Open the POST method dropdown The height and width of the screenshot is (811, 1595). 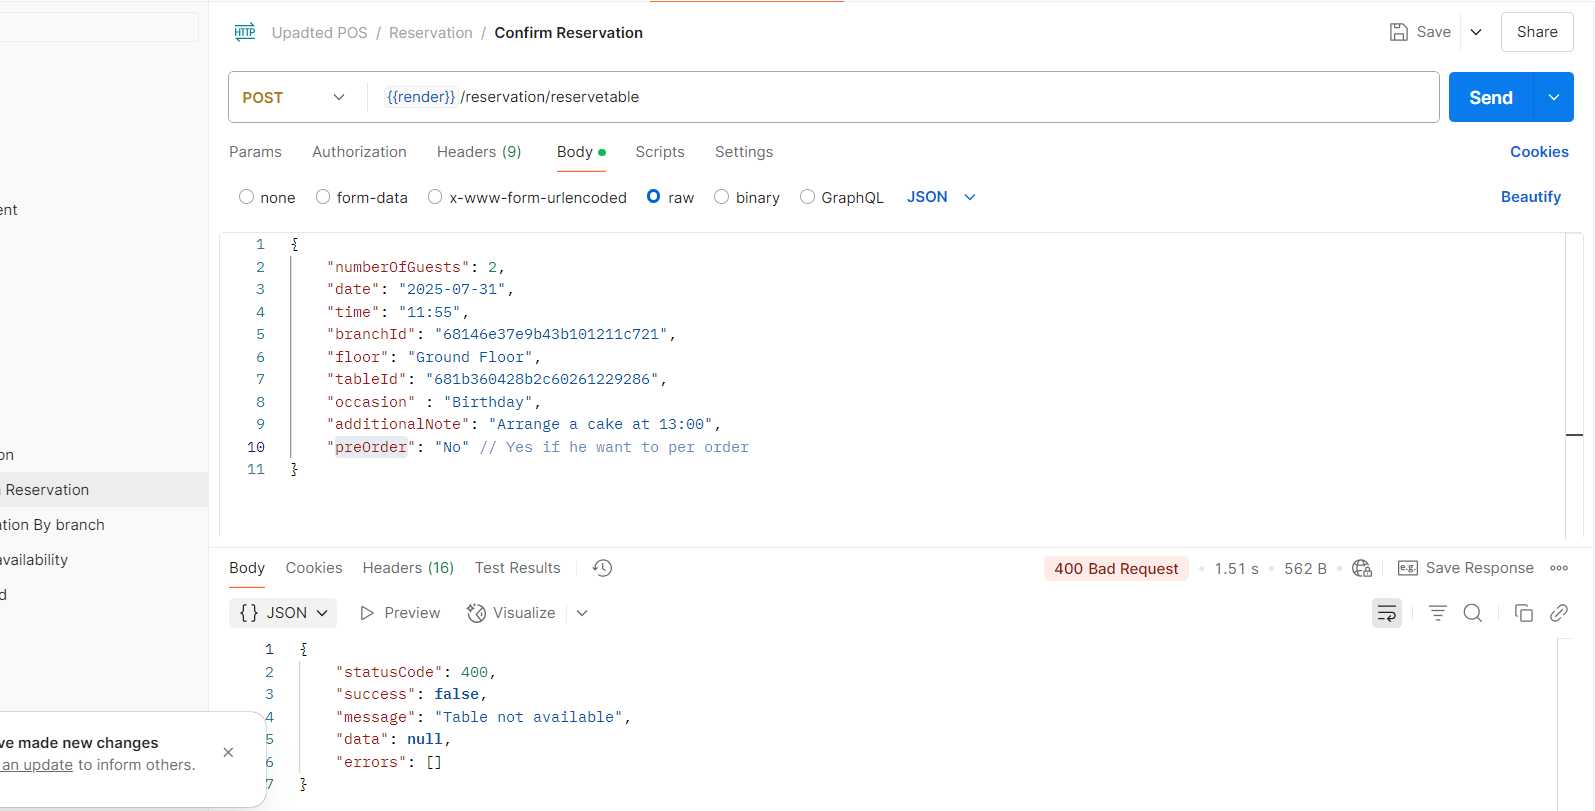point(294,97)
